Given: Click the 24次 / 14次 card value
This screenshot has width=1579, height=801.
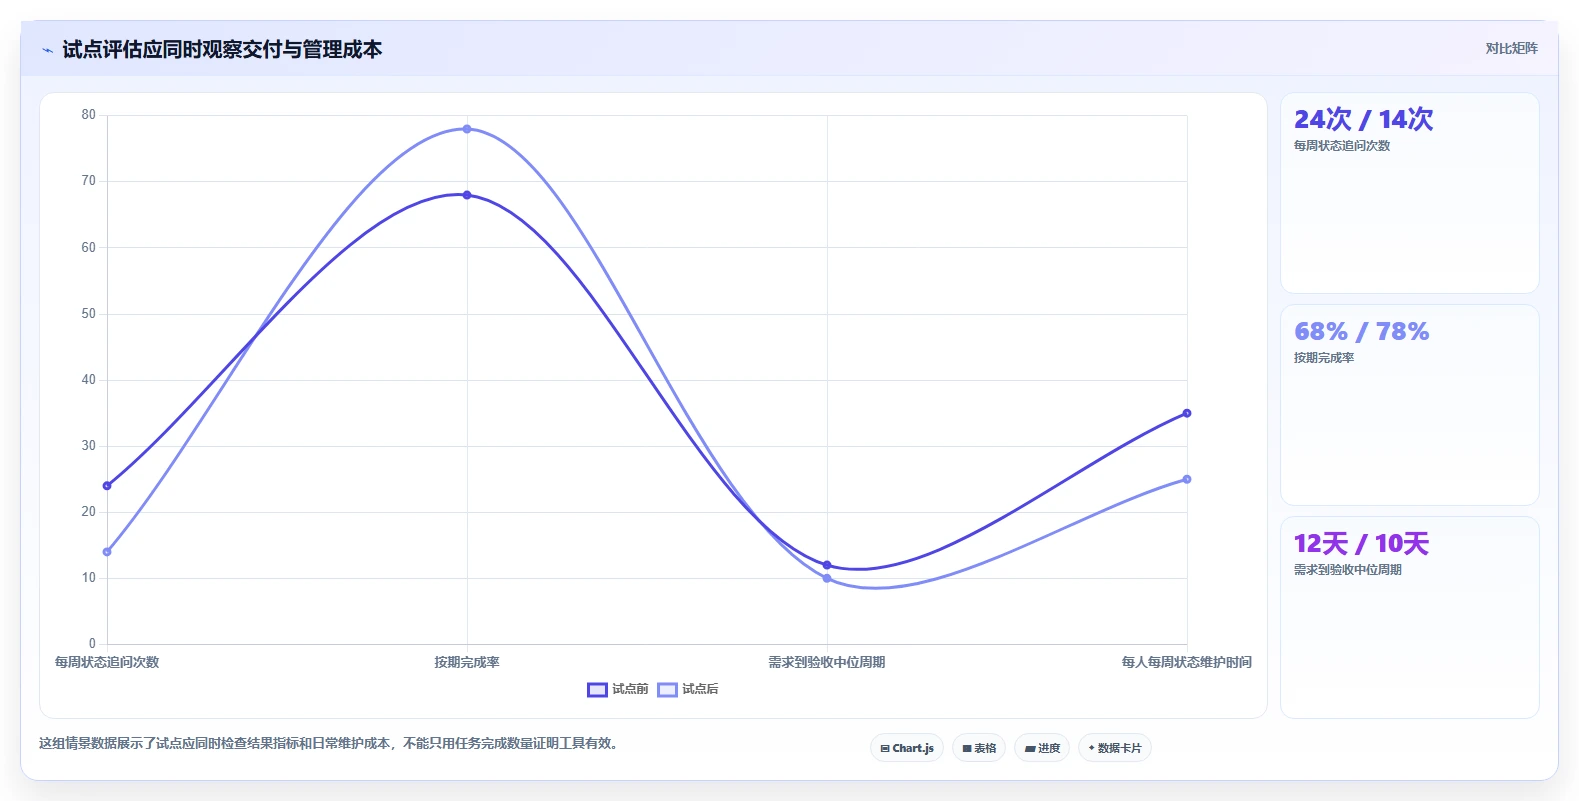Looking at the screenshot, I should tap(1363, 119).
